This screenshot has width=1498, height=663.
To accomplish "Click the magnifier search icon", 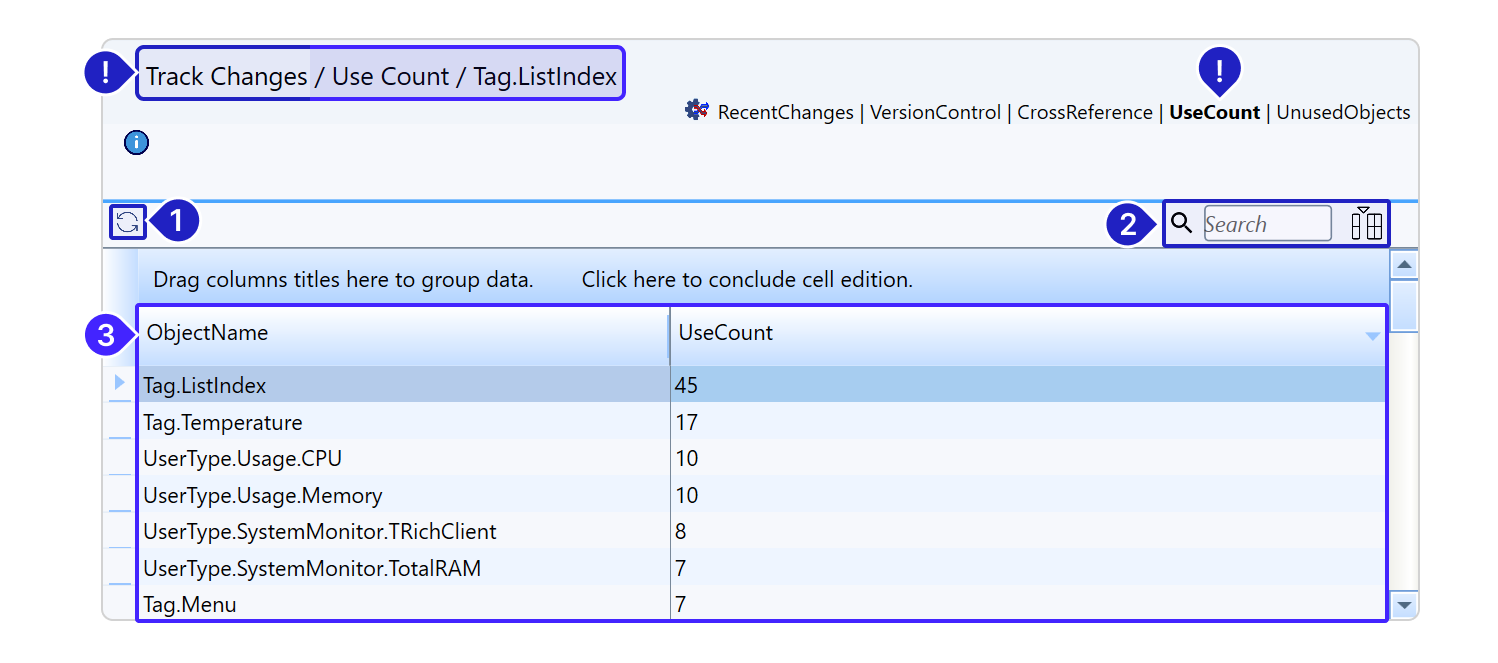I will click(1182, 223).
